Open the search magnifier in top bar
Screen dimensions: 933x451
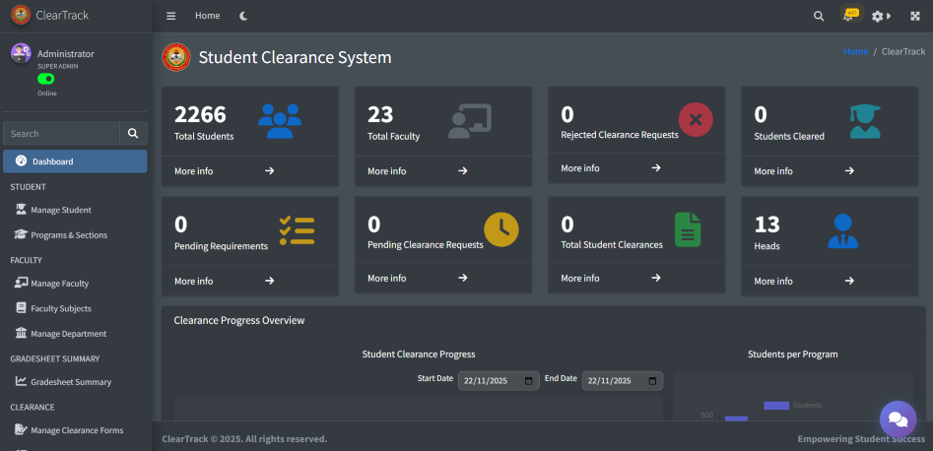(x=819, y=16)
